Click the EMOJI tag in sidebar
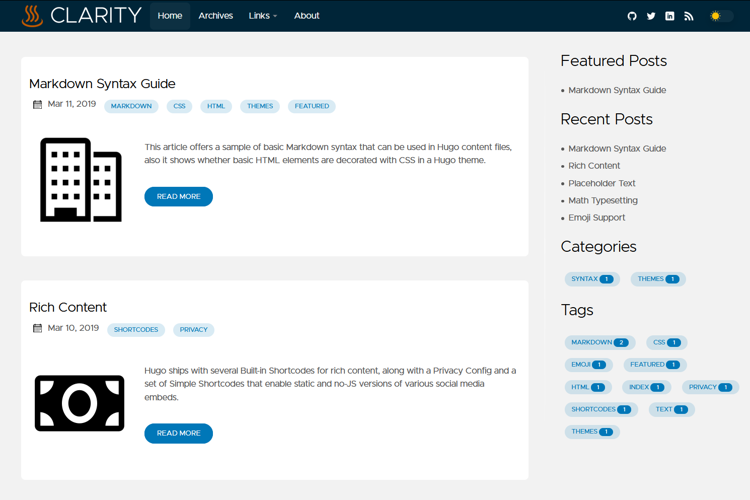The width and height of the screenshot is (750, 500). (x=587, y=365)
